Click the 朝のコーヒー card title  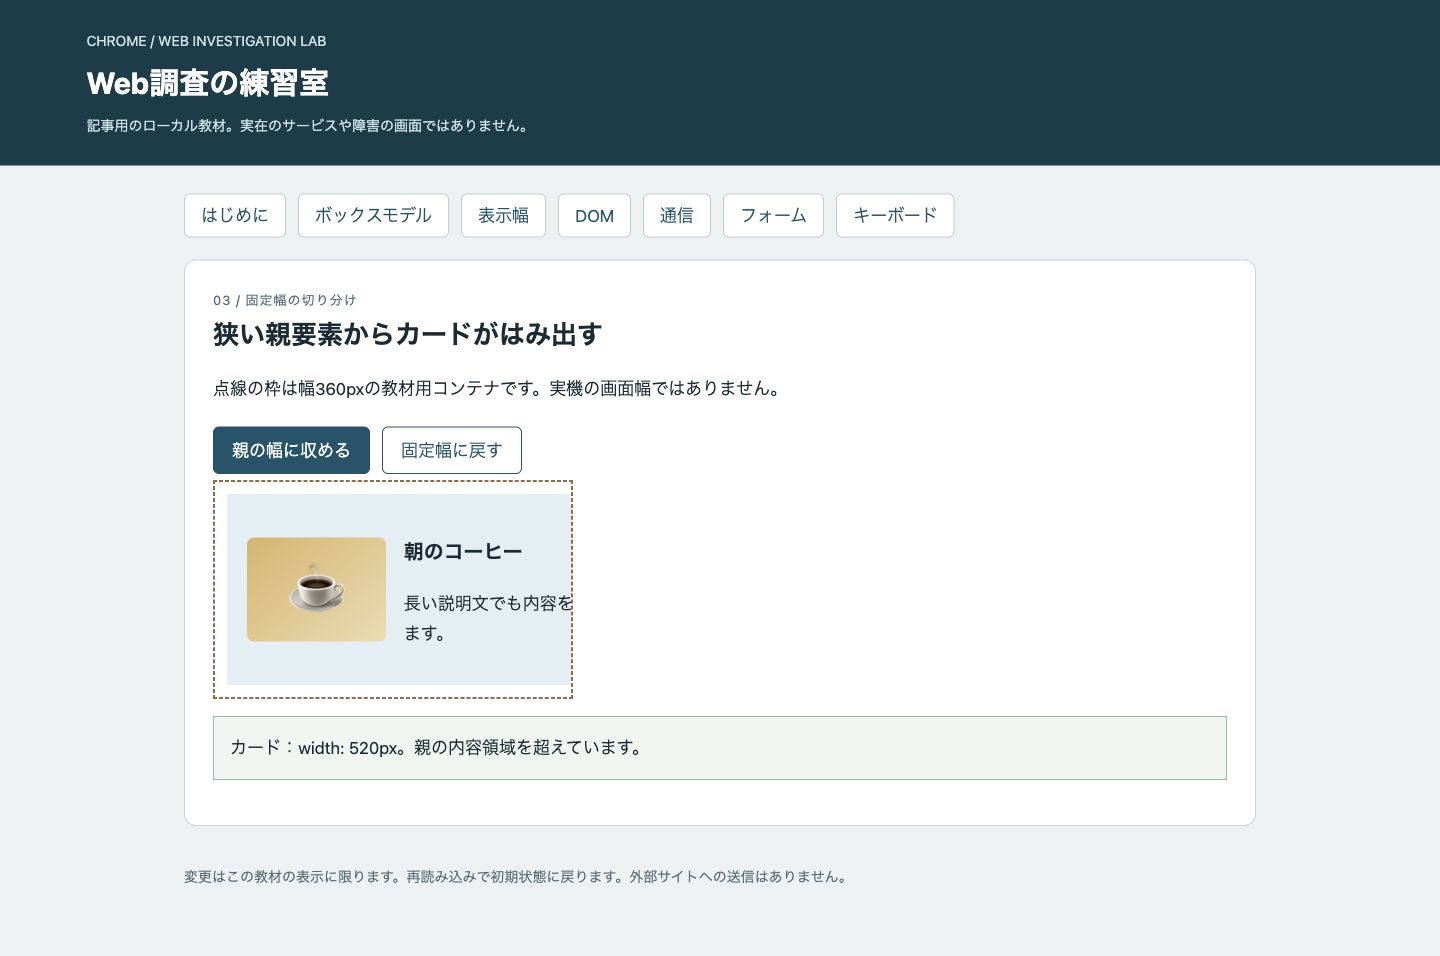[x=463, y=551]
